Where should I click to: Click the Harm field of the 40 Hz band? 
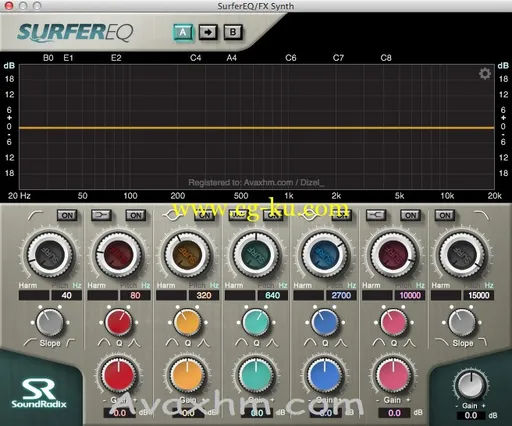(34, 295)
